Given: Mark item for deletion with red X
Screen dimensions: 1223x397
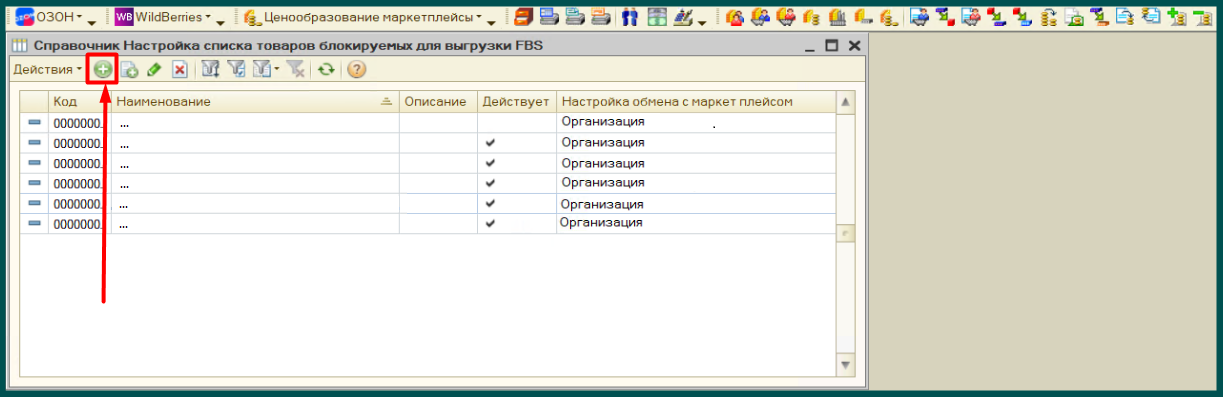Looking at the screenshot, I should 179,69.
